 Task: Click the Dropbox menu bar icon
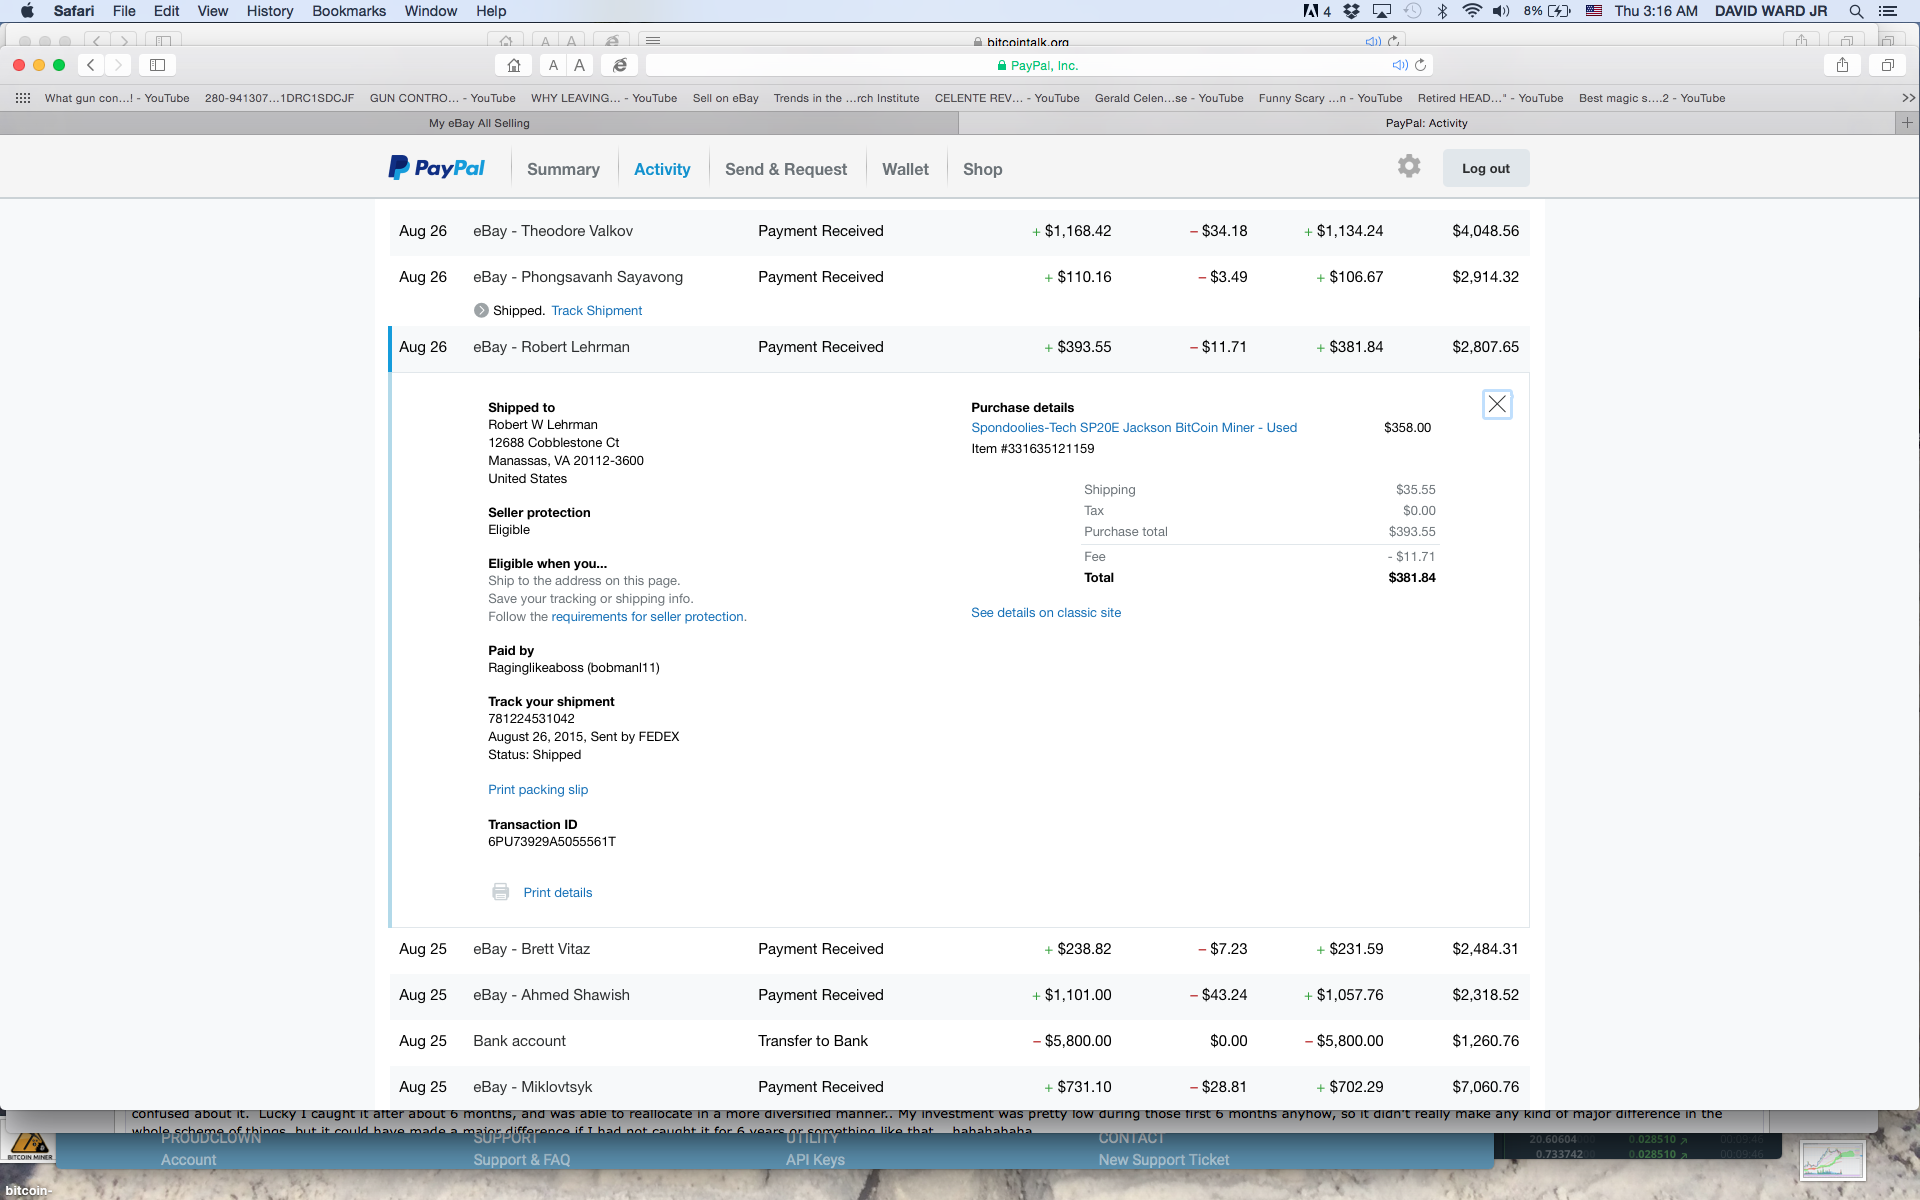tap(1352, 11)
